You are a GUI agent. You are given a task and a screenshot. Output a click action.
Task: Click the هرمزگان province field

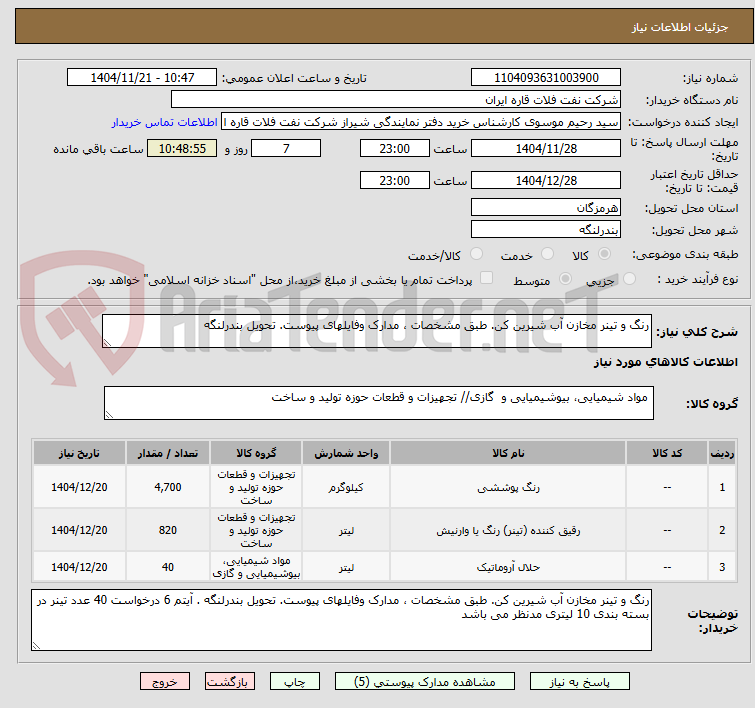[546, 208]
